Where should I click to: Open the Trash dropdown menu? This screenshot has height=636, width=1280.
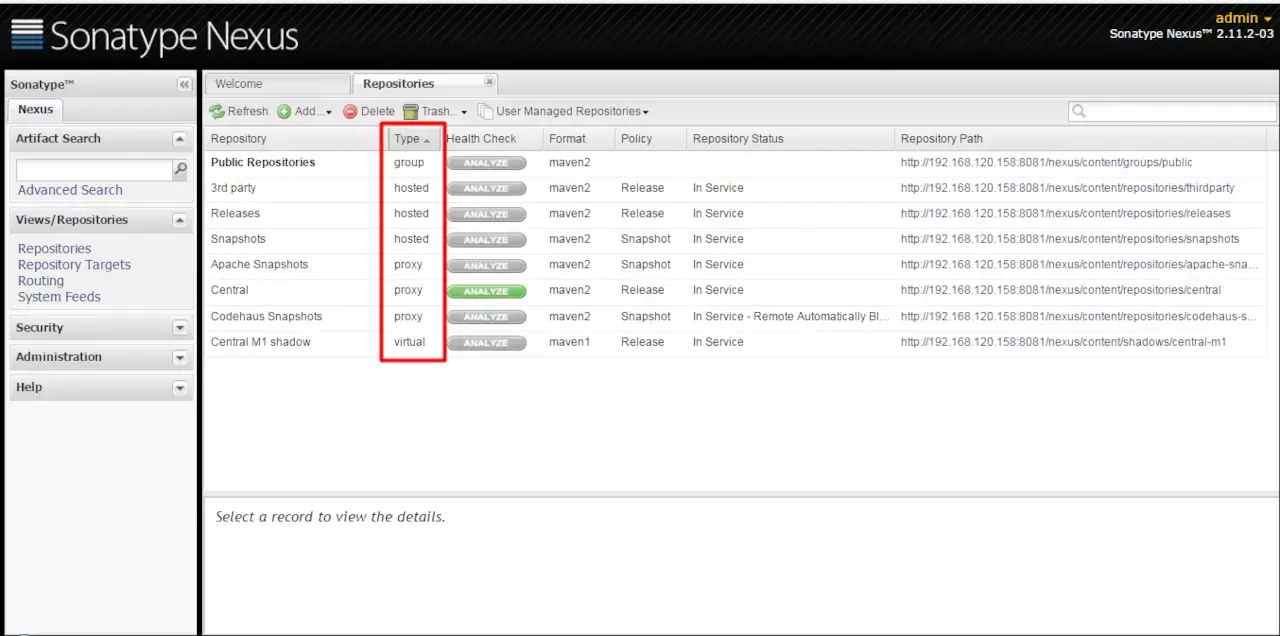point(435,111)
